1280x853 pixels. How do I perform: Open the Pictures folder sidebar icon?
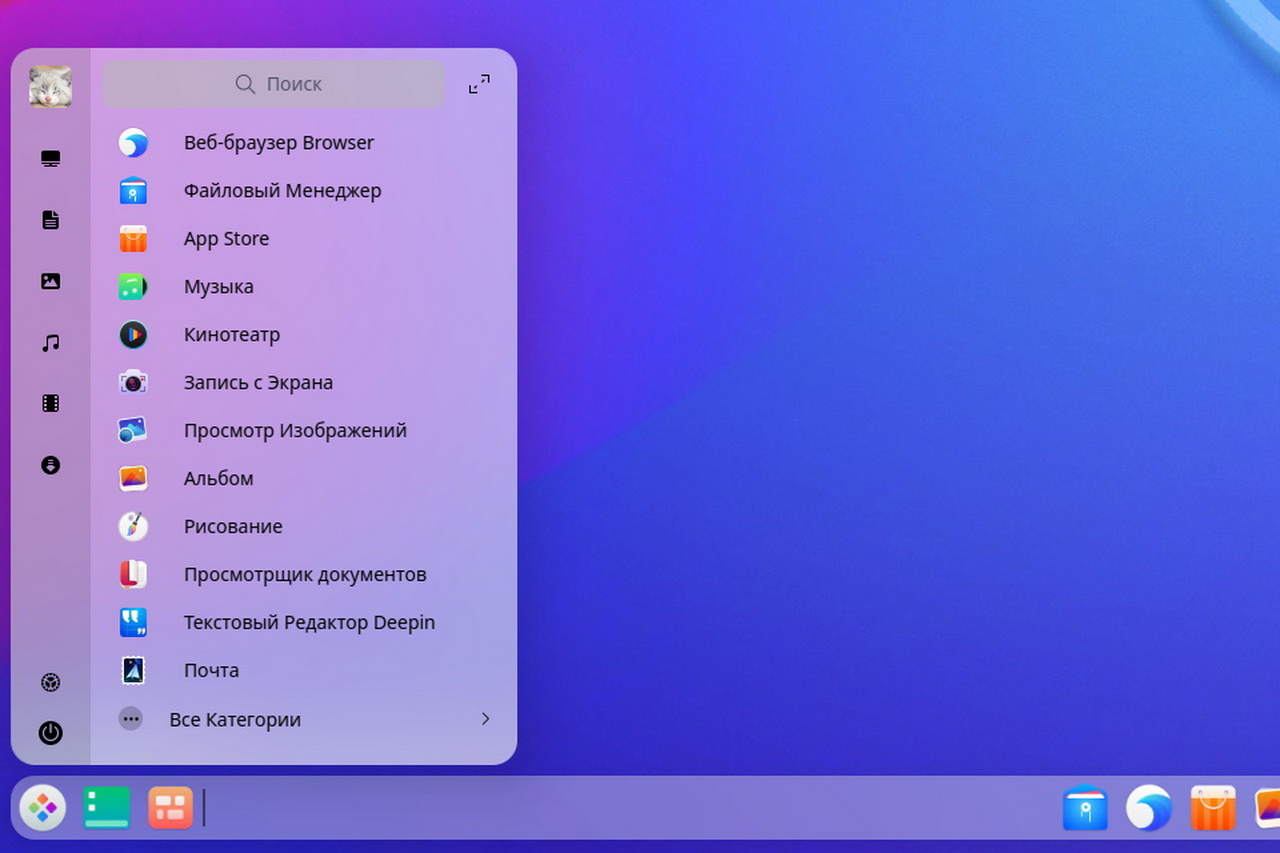(x=51, y=281)
